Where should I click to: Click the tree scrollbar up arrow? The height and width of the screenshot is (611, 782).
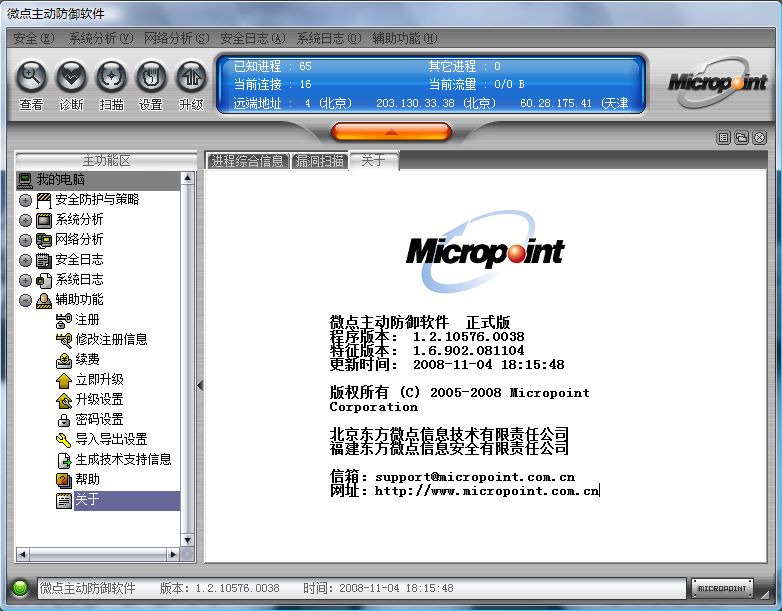pos(188,178)
